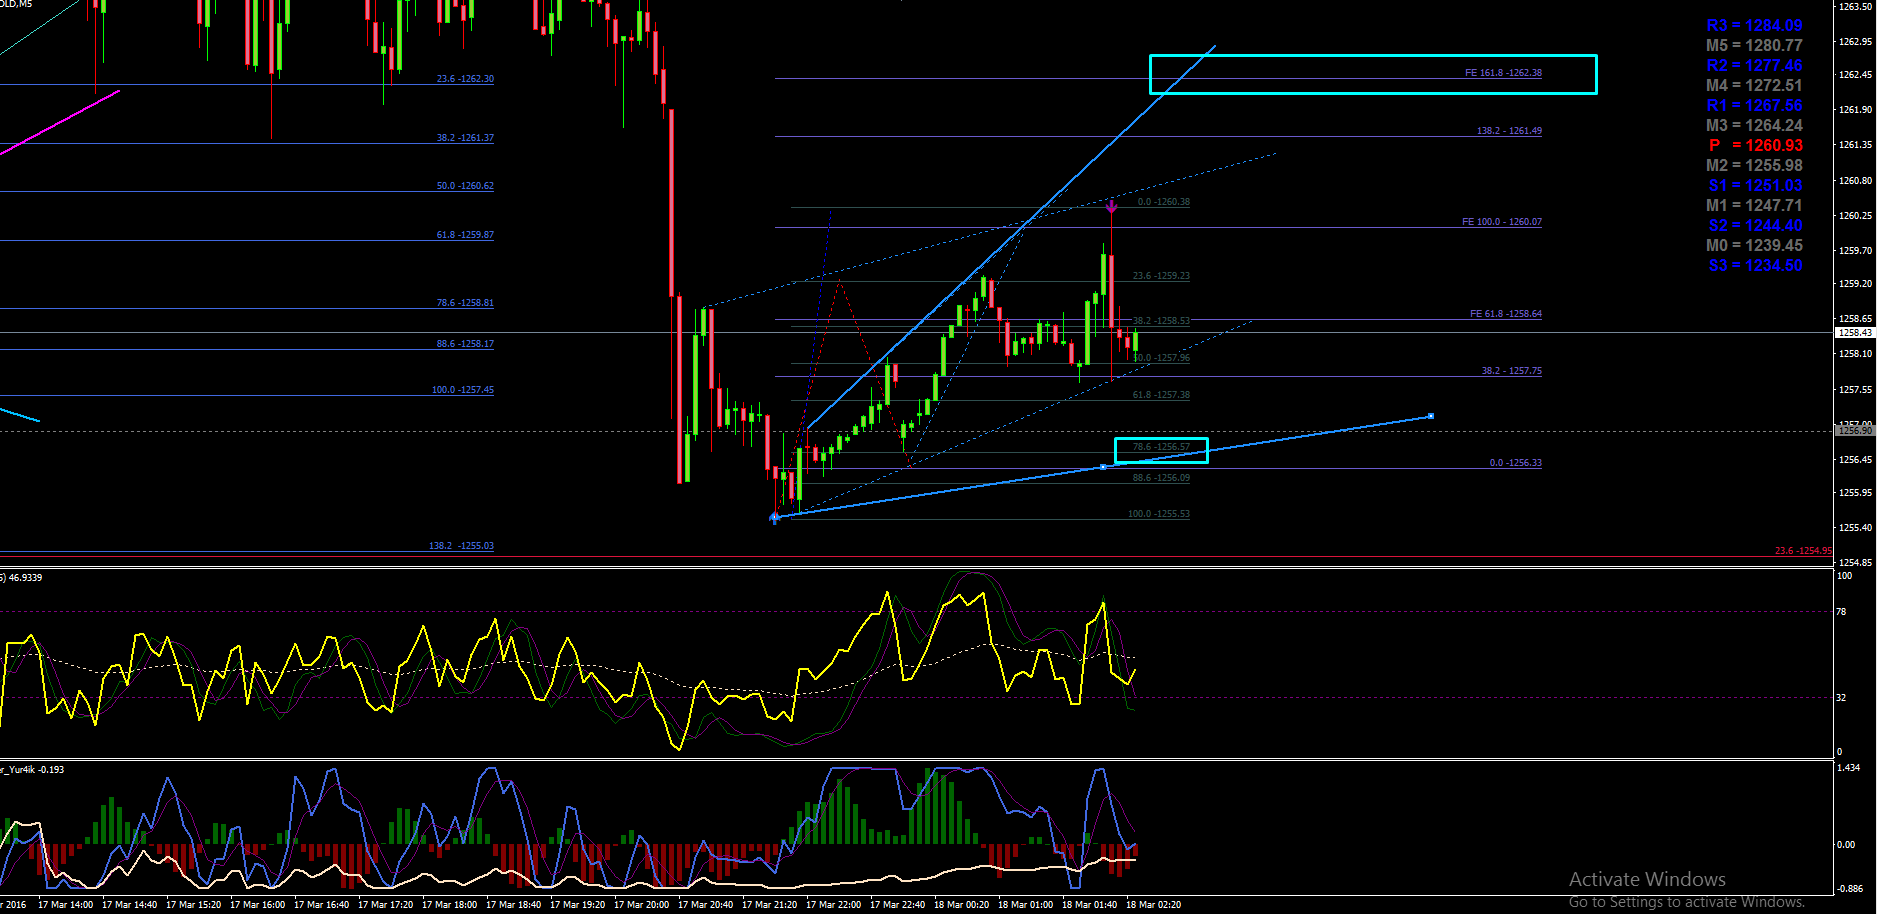Click the 100.0 -1257.45 Fibonacci label
Screen dimensions: 1878x914
click(x=463, y=390)
